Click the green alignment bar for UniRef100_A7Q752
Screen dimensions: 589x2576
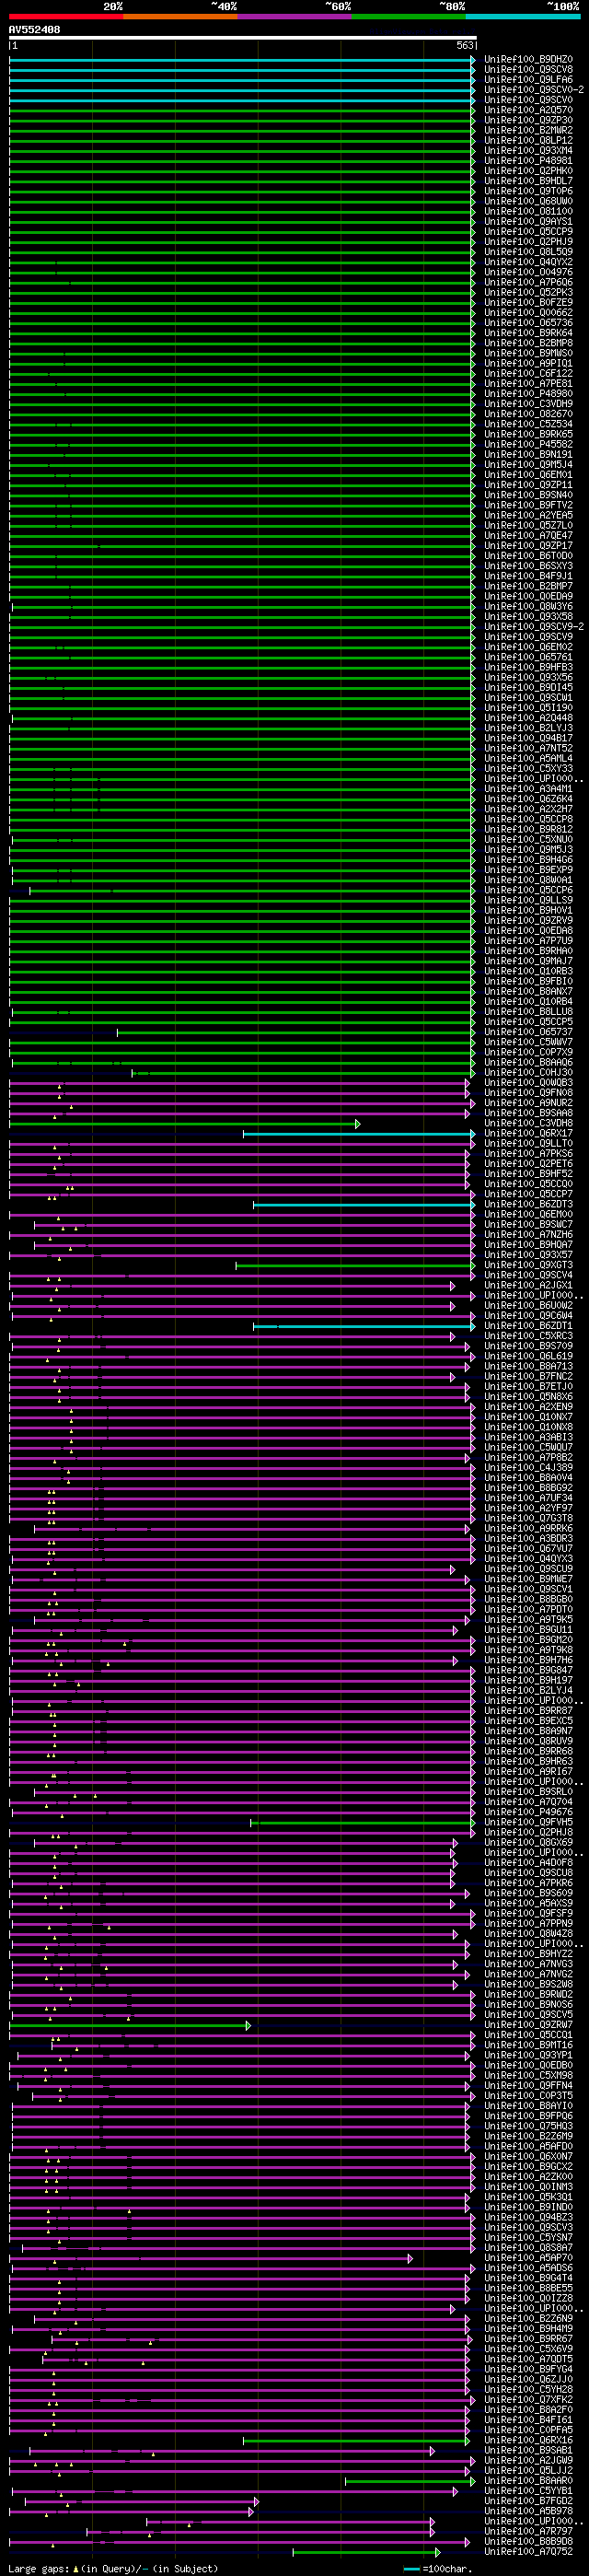(366, 2552)
